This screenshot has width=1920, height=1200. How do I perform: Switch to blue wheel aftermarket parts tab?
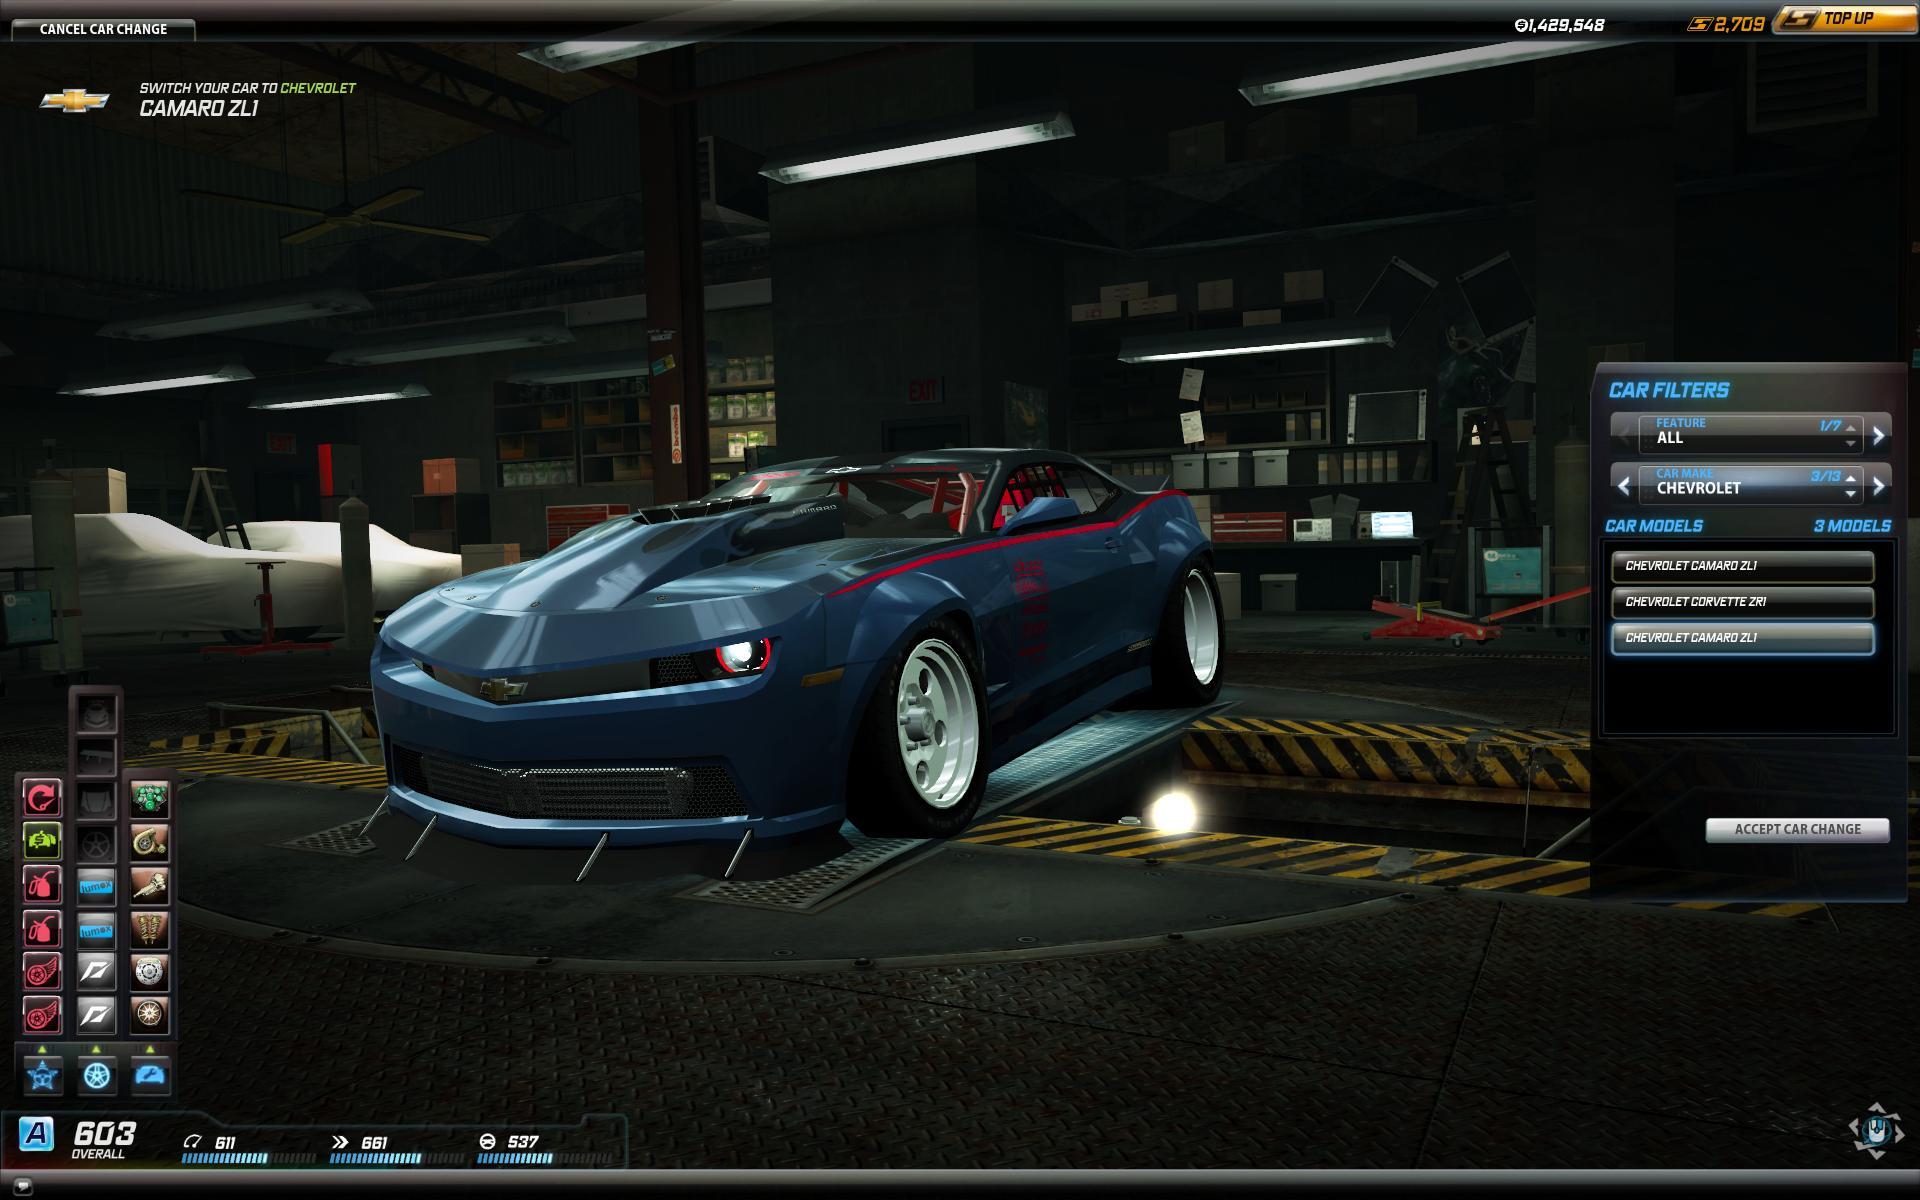coord(97,1075)
